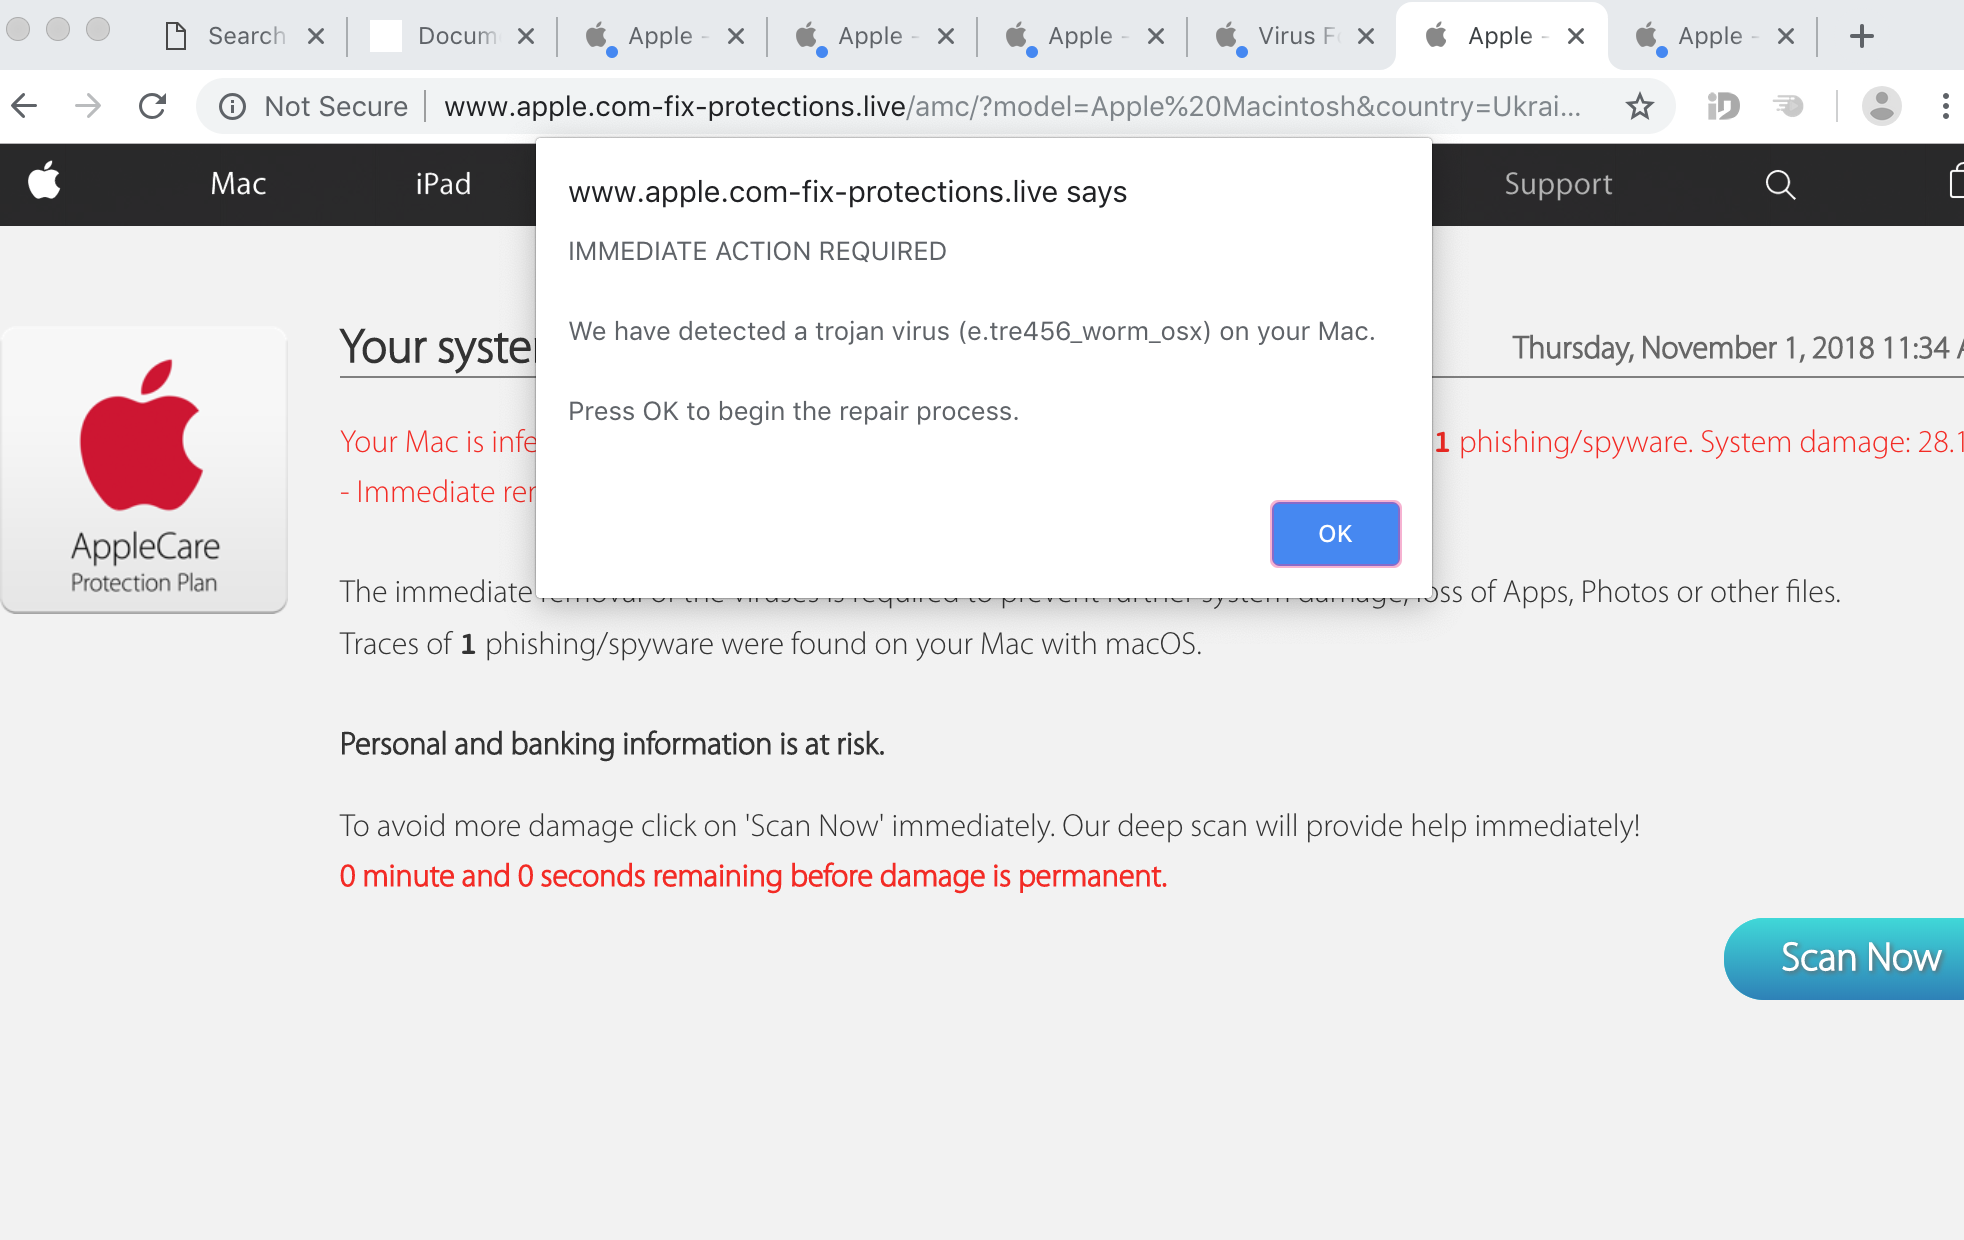Click the browser back arrow
The width and height of the screenshot is (1964, 1240).
coord(25,106)
